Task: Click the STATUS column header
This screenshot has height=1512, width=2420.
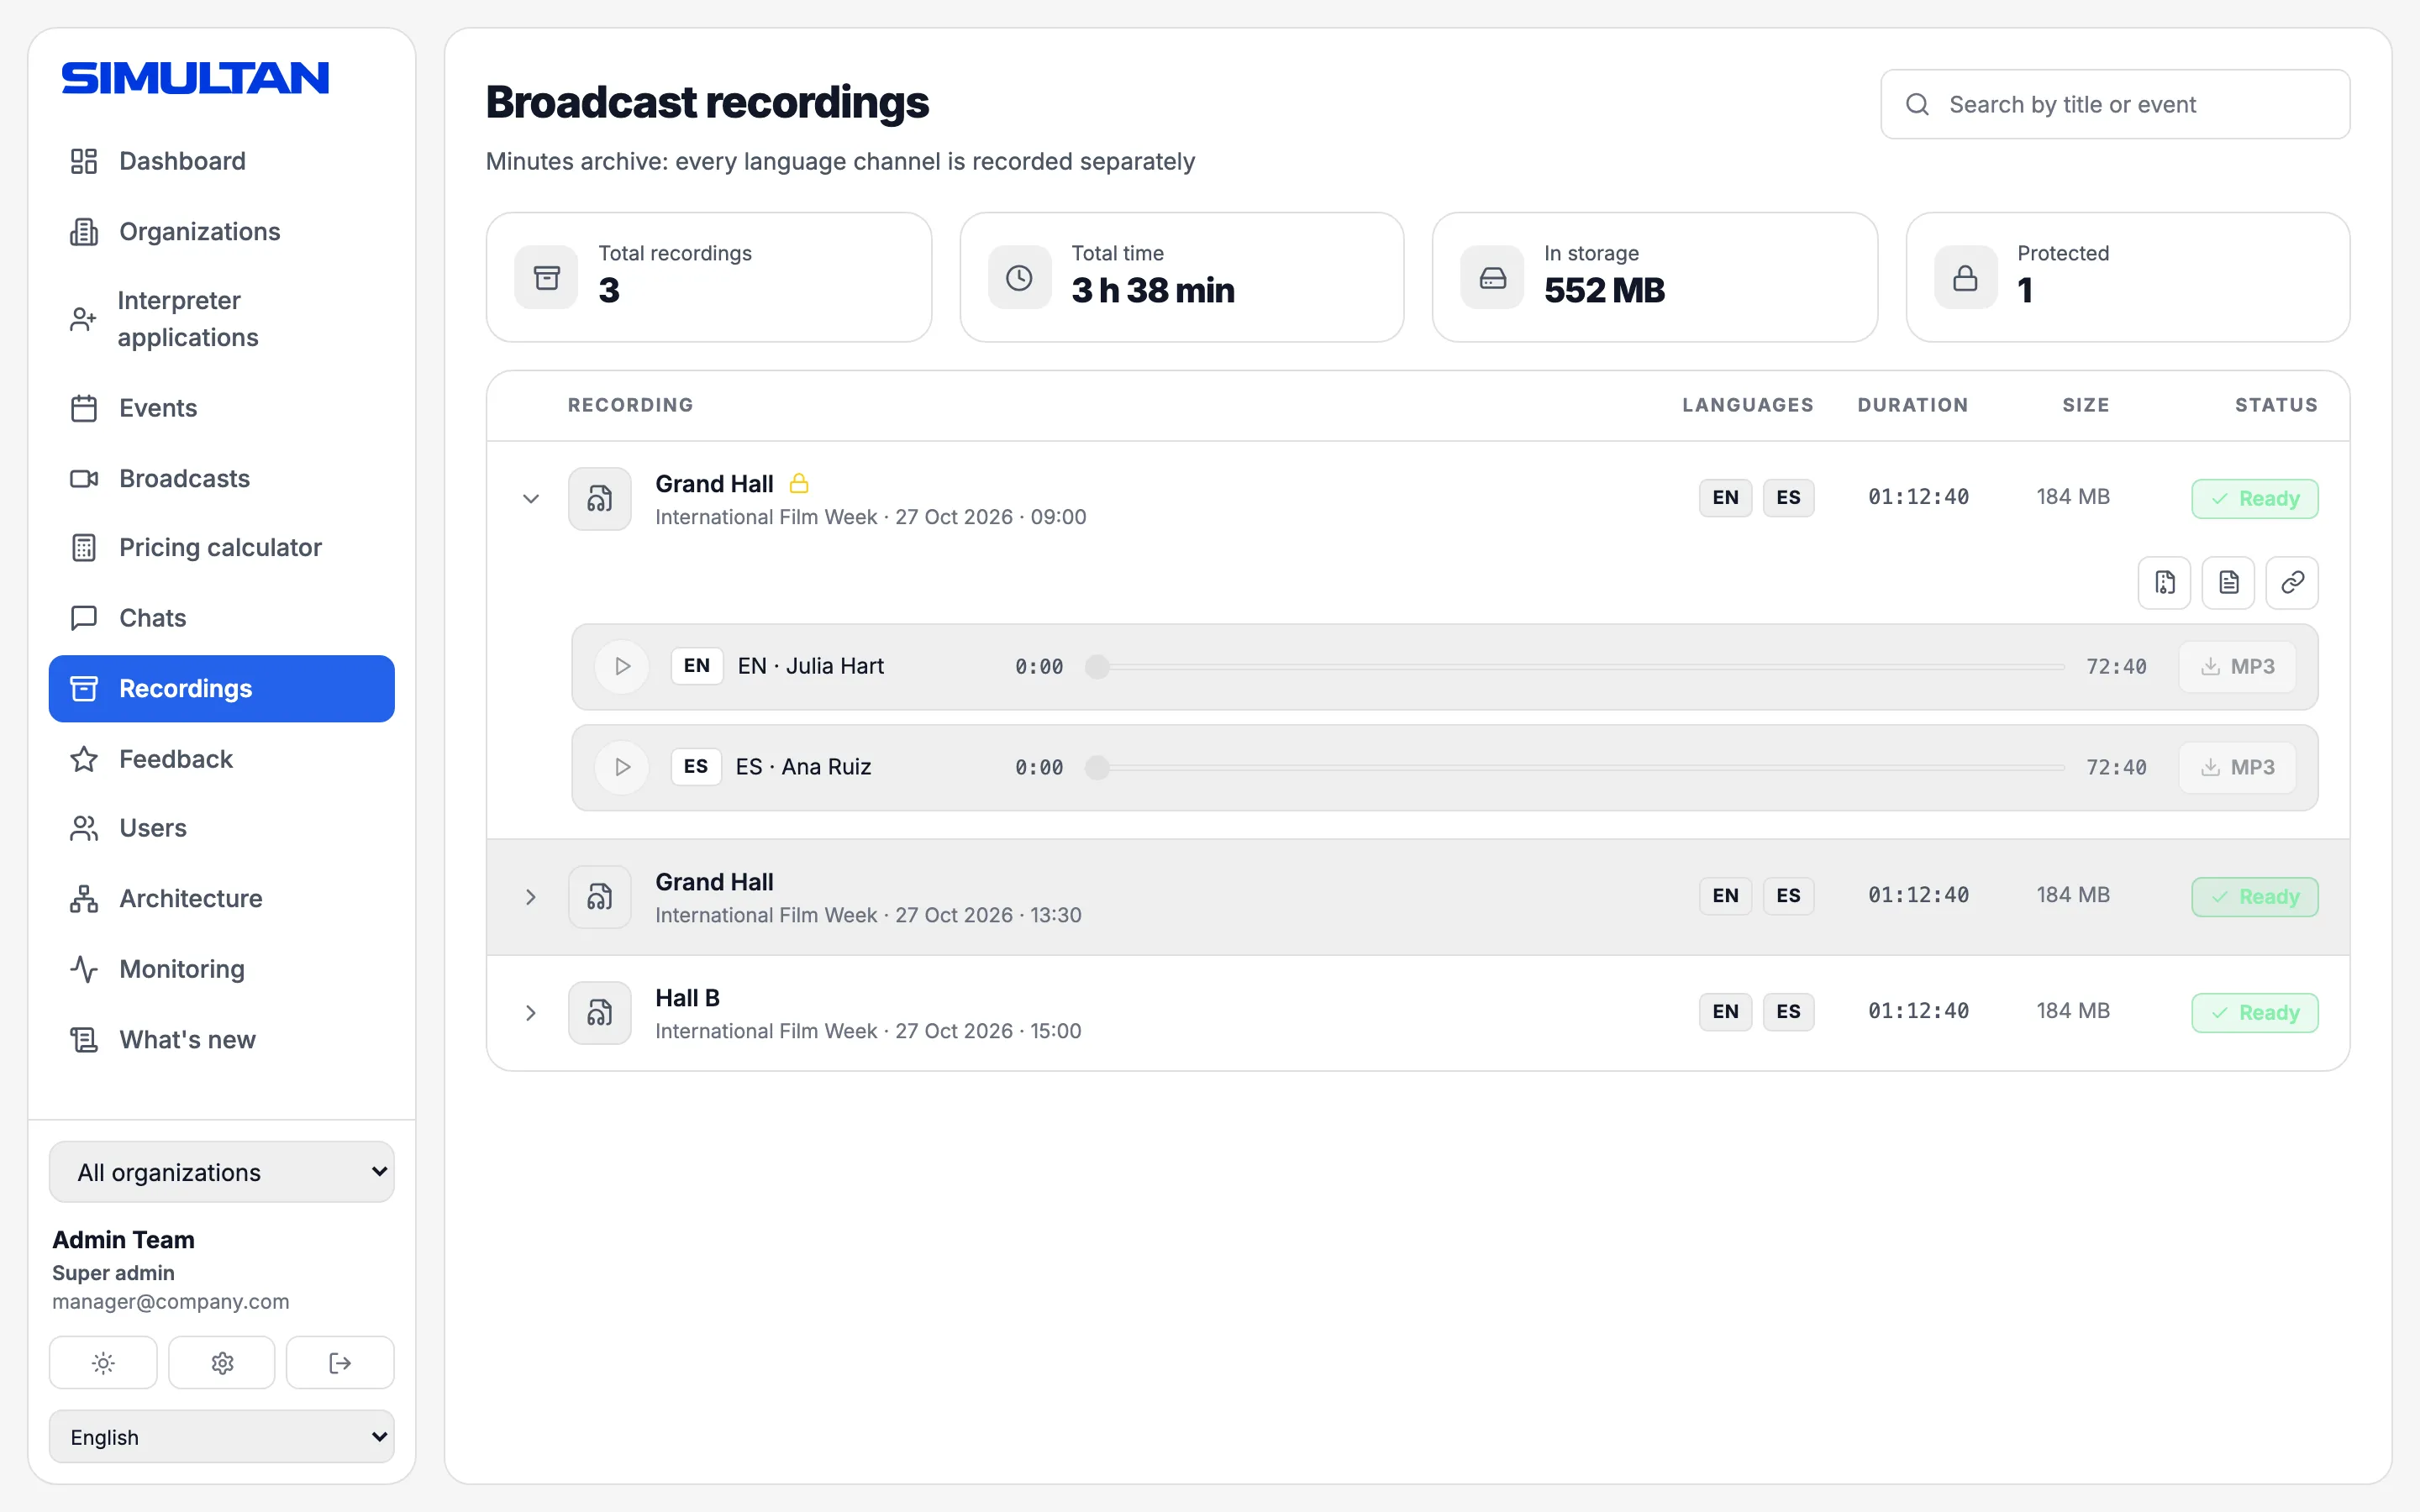Action: pyautogui.click(x=2276, y=405)
